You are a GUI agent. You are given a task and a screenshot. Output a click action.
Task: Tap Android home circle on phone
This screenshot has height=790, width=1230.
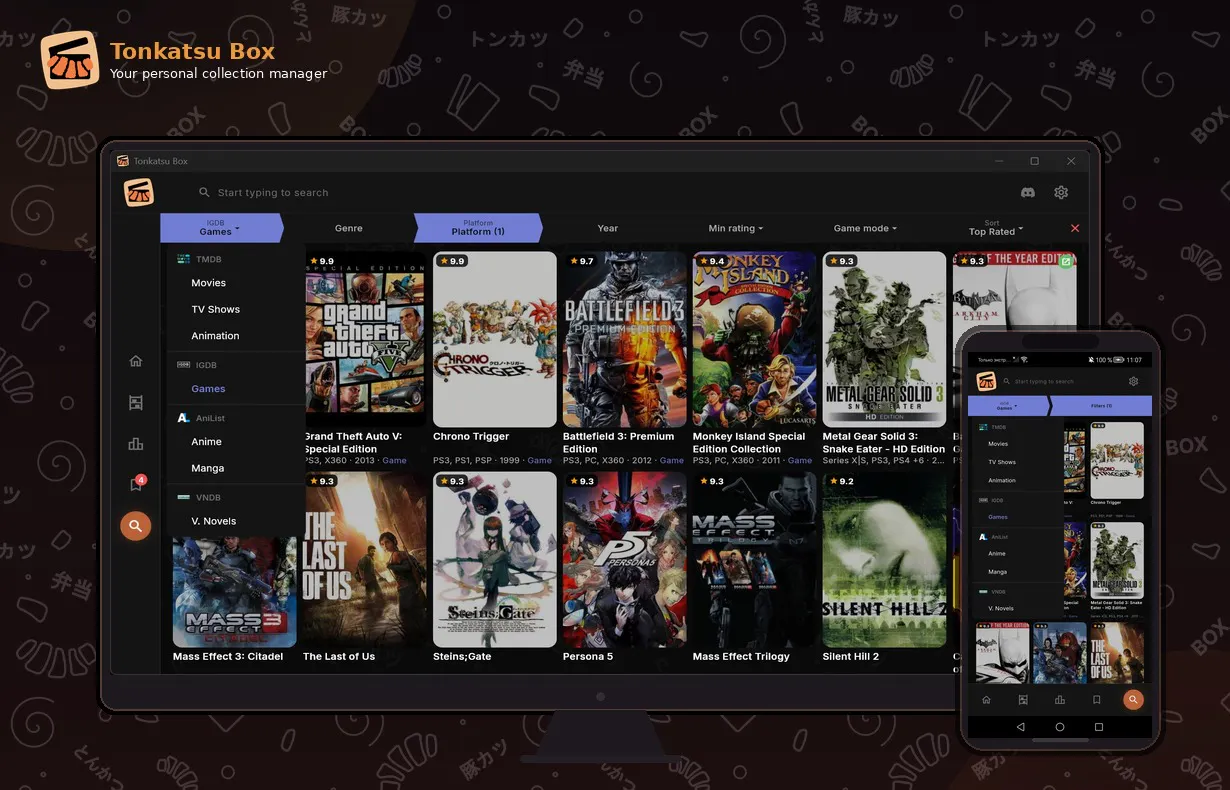click(x=1060, y=727)
